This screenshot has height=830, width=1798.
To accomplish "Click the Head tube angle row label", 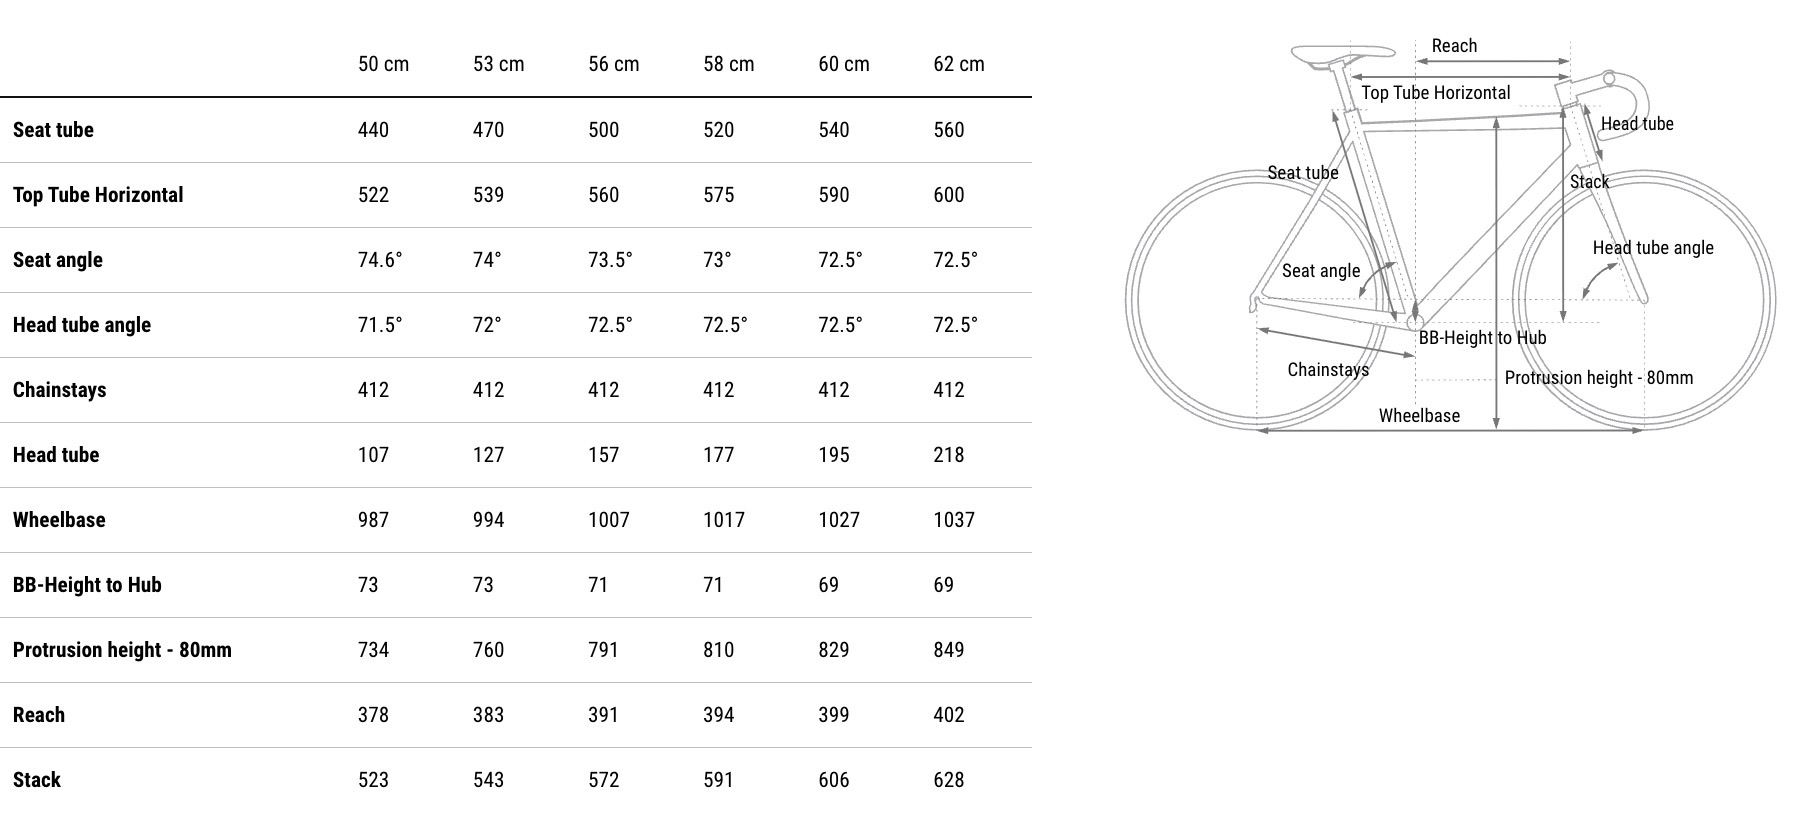I will click(x=82, y=325).
